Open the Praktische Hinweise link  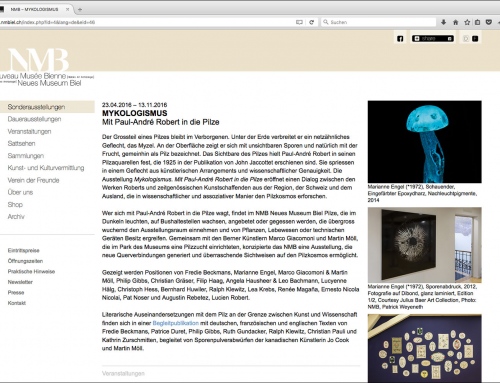31,271
